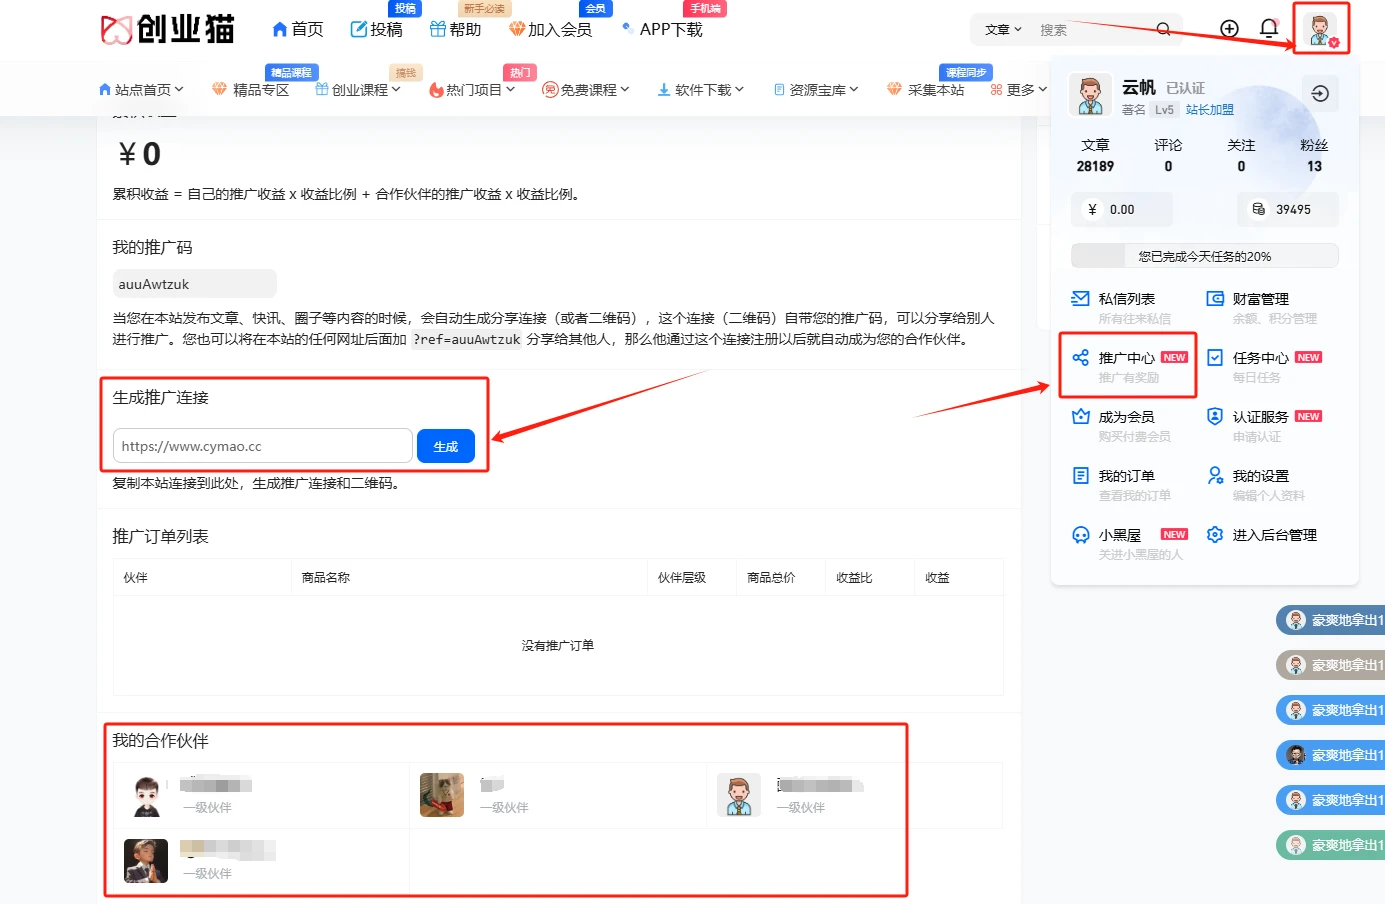This screenshot has width=1385, height=904.
Task: Open 任务中心 task center icon
Action: pos(1212,356)
